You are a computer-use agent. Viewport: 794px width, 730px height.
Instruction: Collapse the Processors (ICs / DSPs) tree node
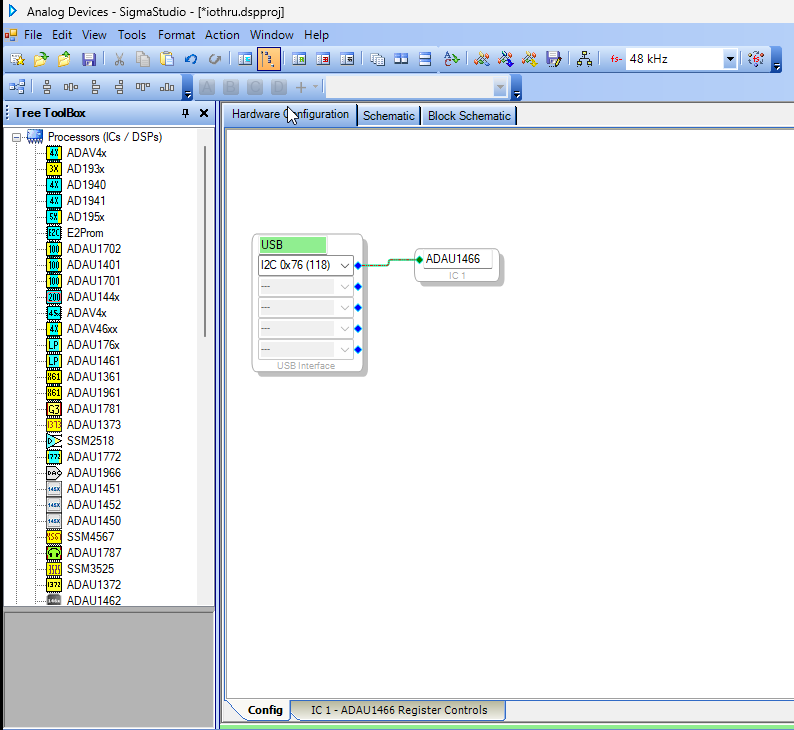click(x=17, y=137)
